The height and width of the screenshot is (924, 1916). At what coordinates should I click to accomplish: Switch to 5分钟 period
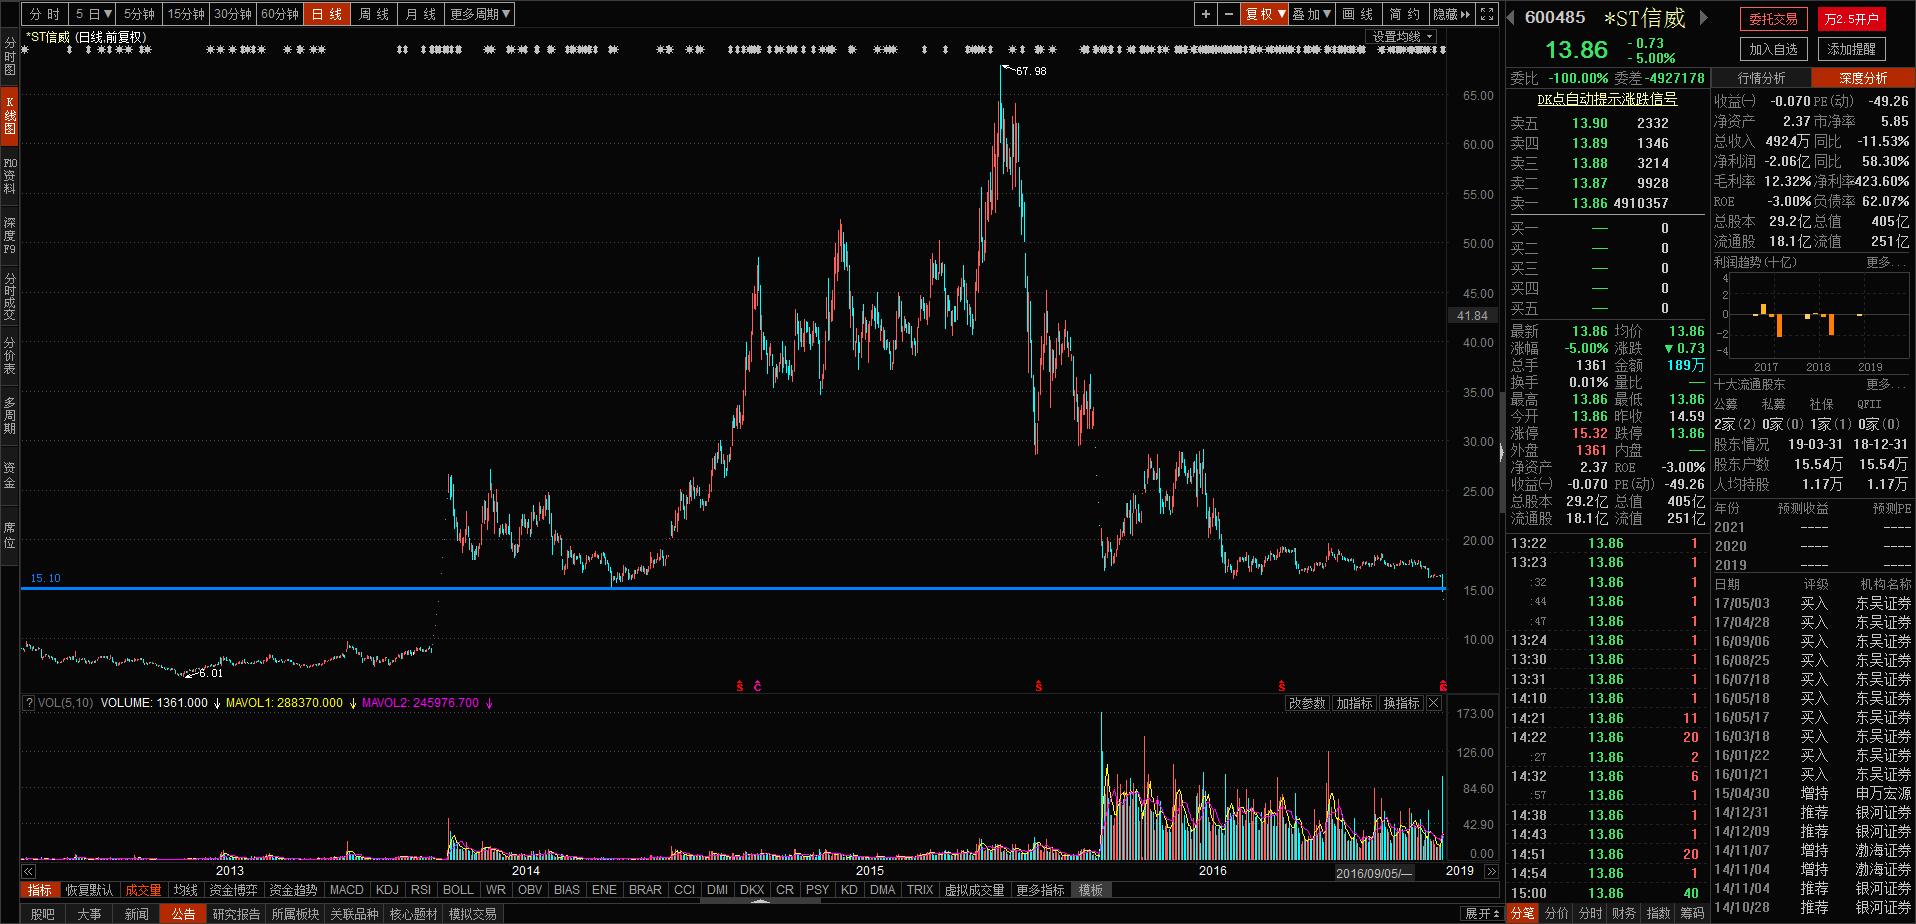pos(140,14)
